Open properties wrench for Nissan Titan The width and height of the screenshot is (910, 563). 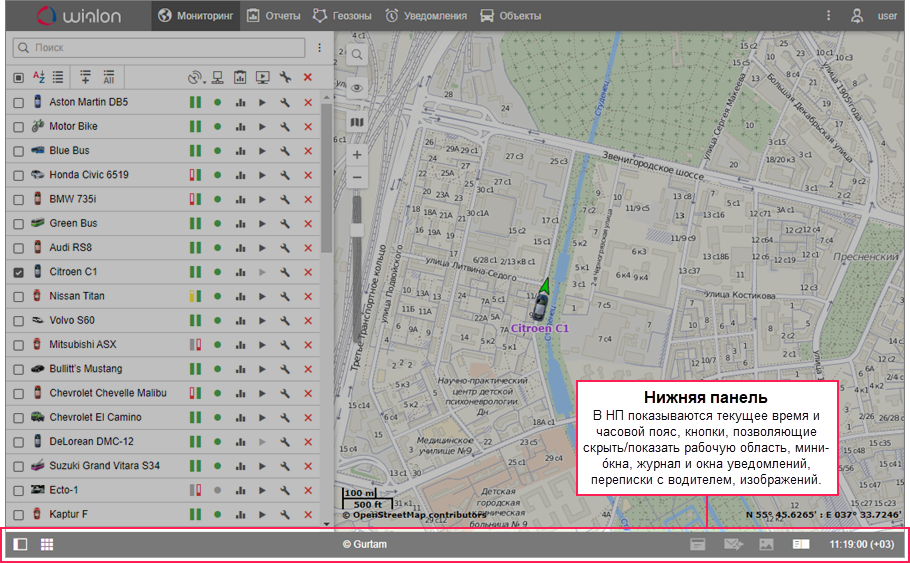click(x=285, y=296)
